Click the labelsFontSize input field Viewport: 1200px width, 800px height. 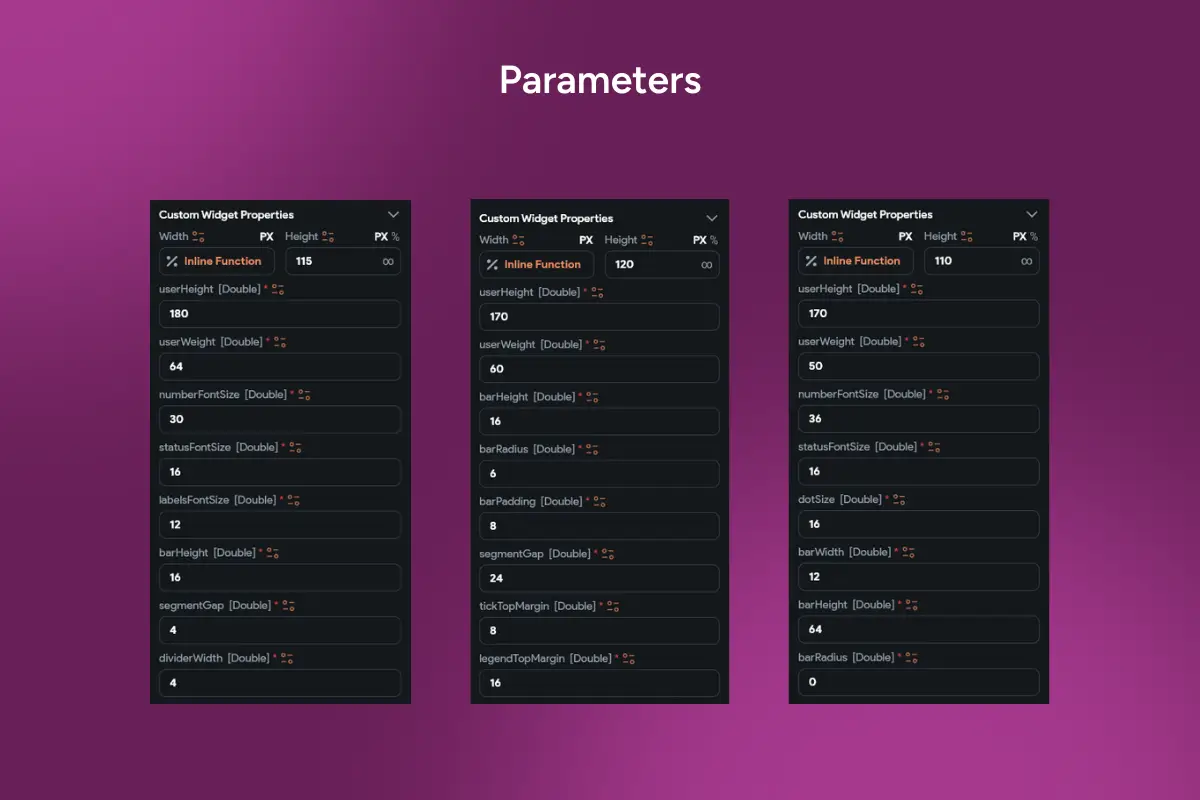point(279,525)
